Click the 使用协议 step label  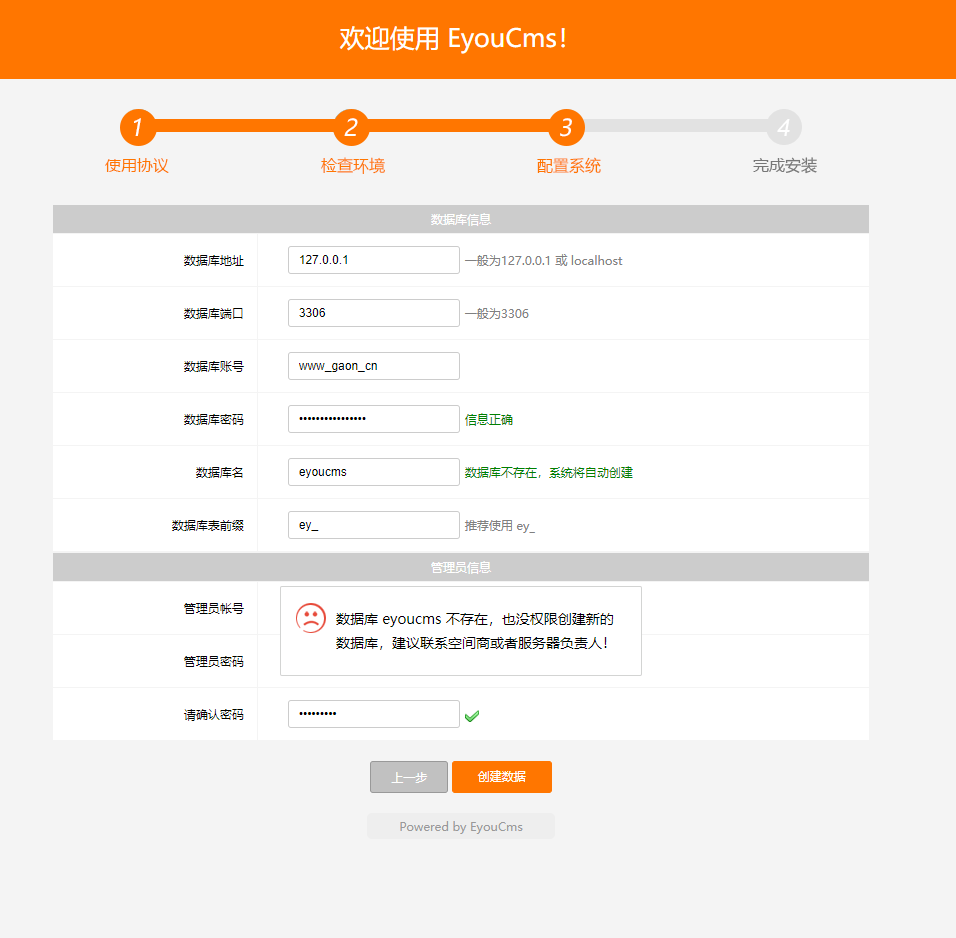click(137, 166)
